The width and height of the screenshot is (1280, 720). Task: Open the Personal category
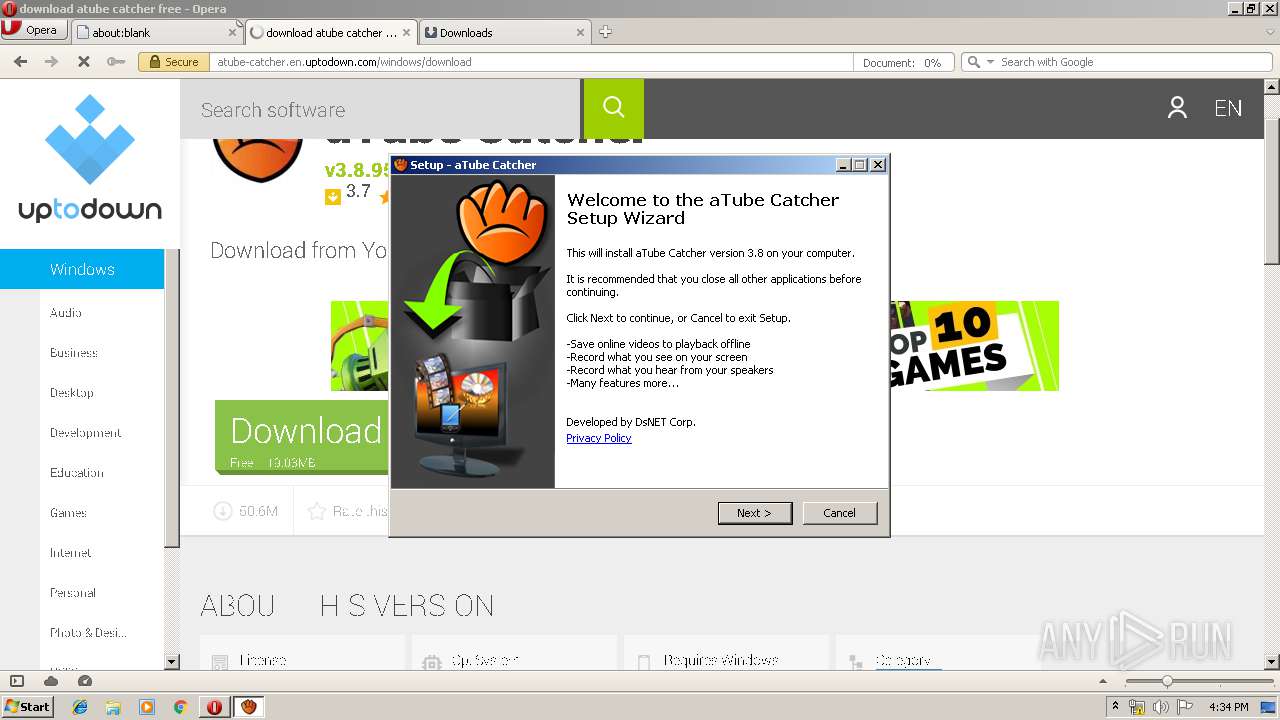tap(73, 592)
